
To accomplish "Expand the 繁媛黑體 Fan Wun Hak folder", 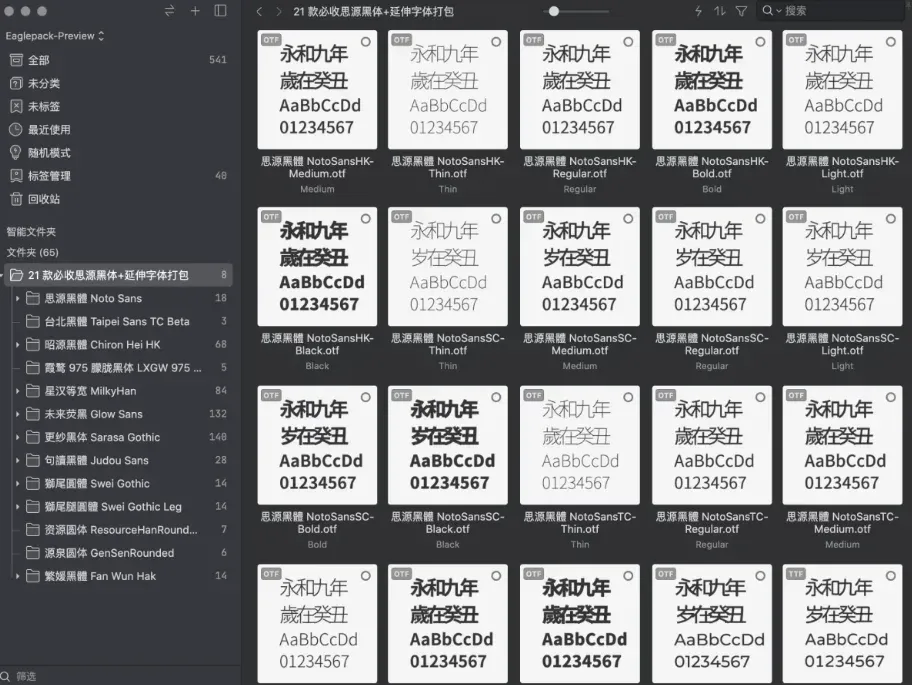I will (17, 576).
